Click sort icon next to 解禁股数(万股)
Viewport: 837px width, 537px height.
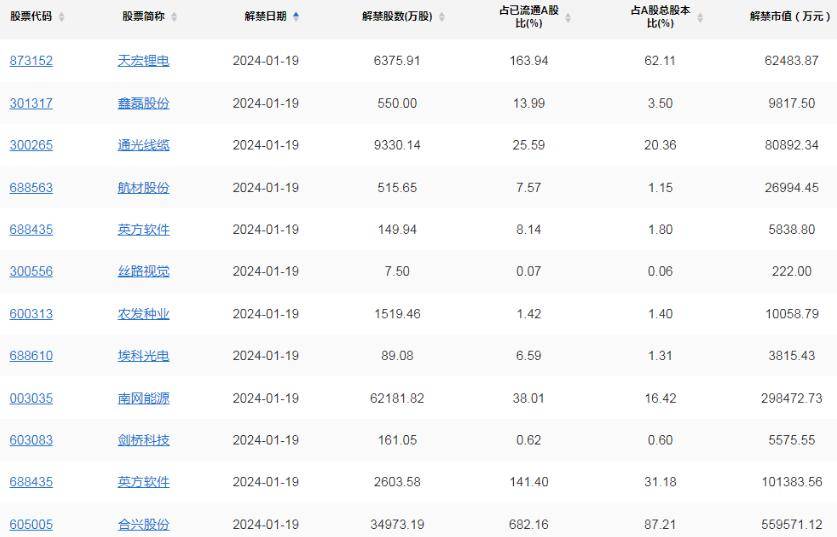point(442,17)
